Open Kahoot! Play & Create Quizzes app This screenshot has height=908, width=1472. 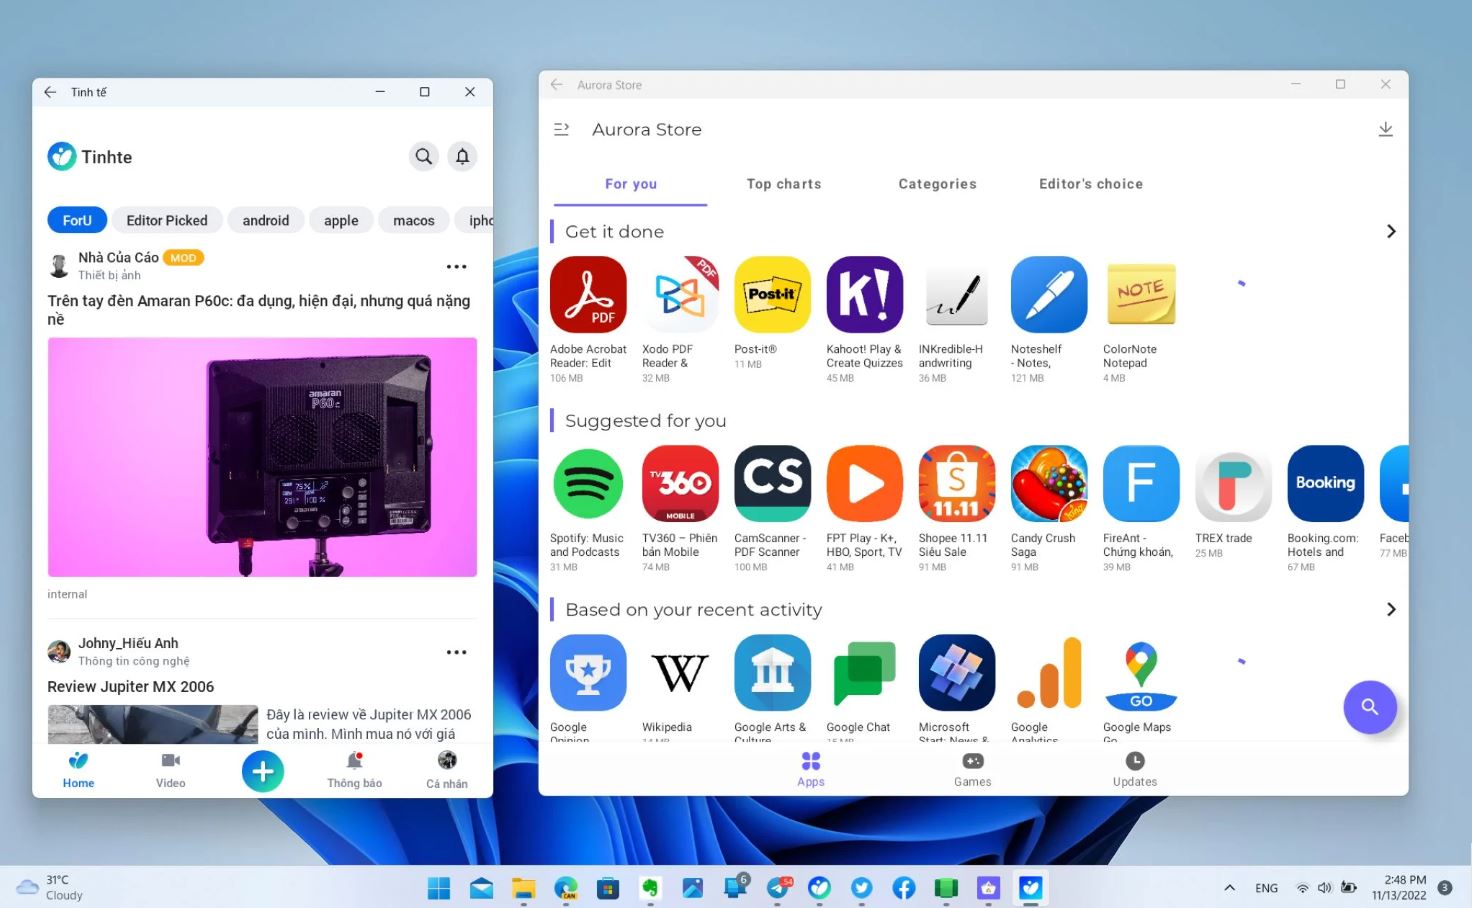[x=864, y=294]
